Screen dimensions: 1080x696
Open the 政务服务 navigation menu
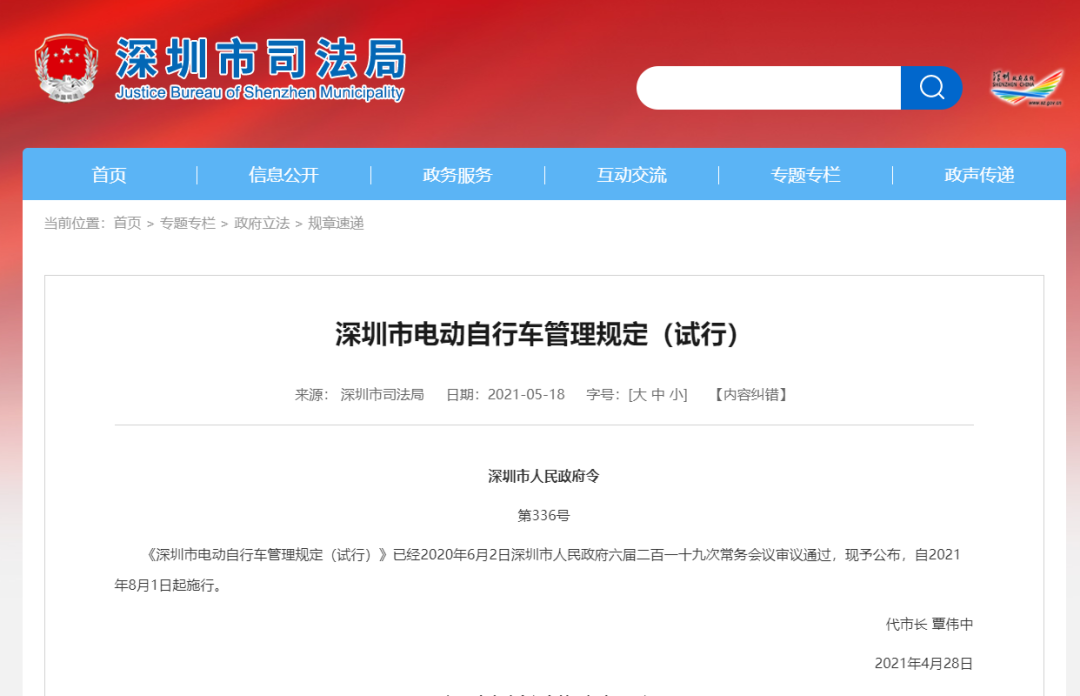[456, 174]
